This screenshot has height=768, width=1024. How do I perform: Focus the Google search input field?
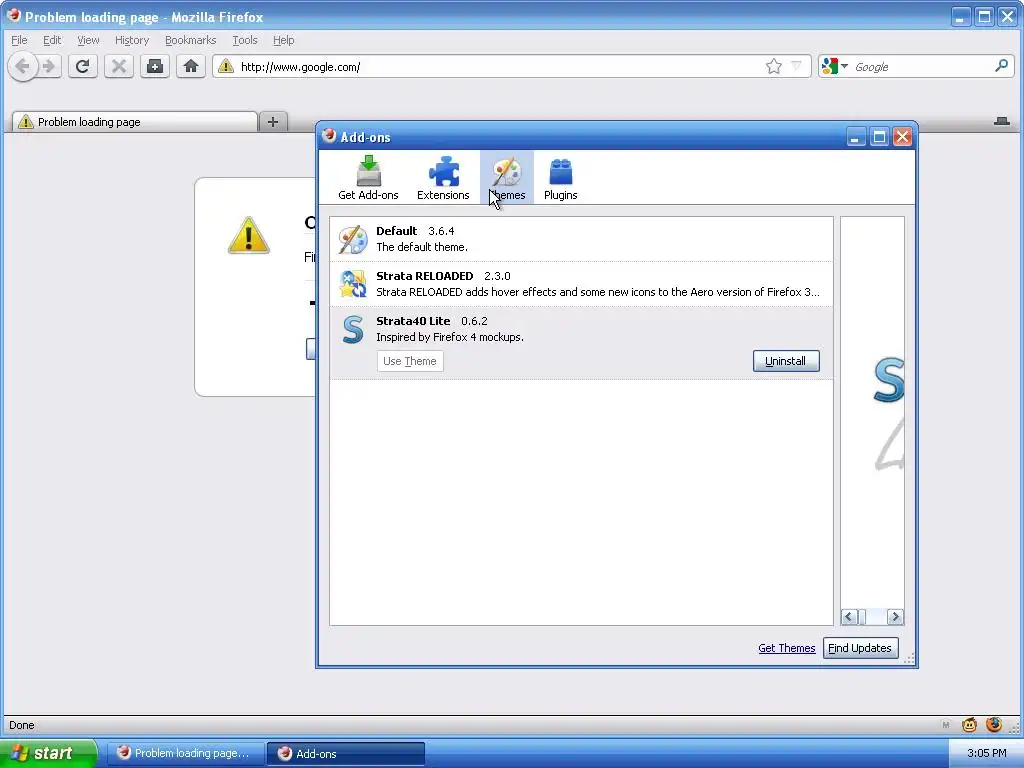922,67
